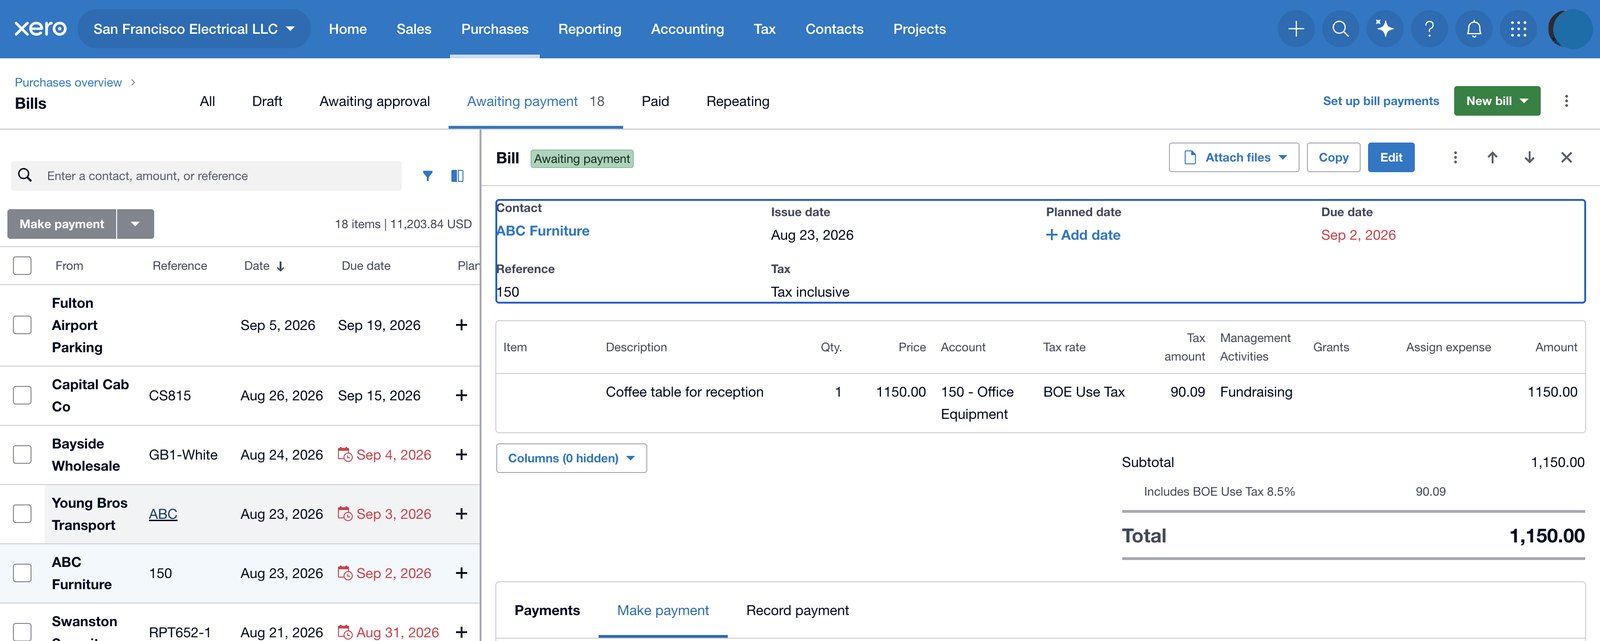Click Set up bill payments link
Image resolution: width=1600 pixels, height=641 pixels.
[x=1381, y=101]
